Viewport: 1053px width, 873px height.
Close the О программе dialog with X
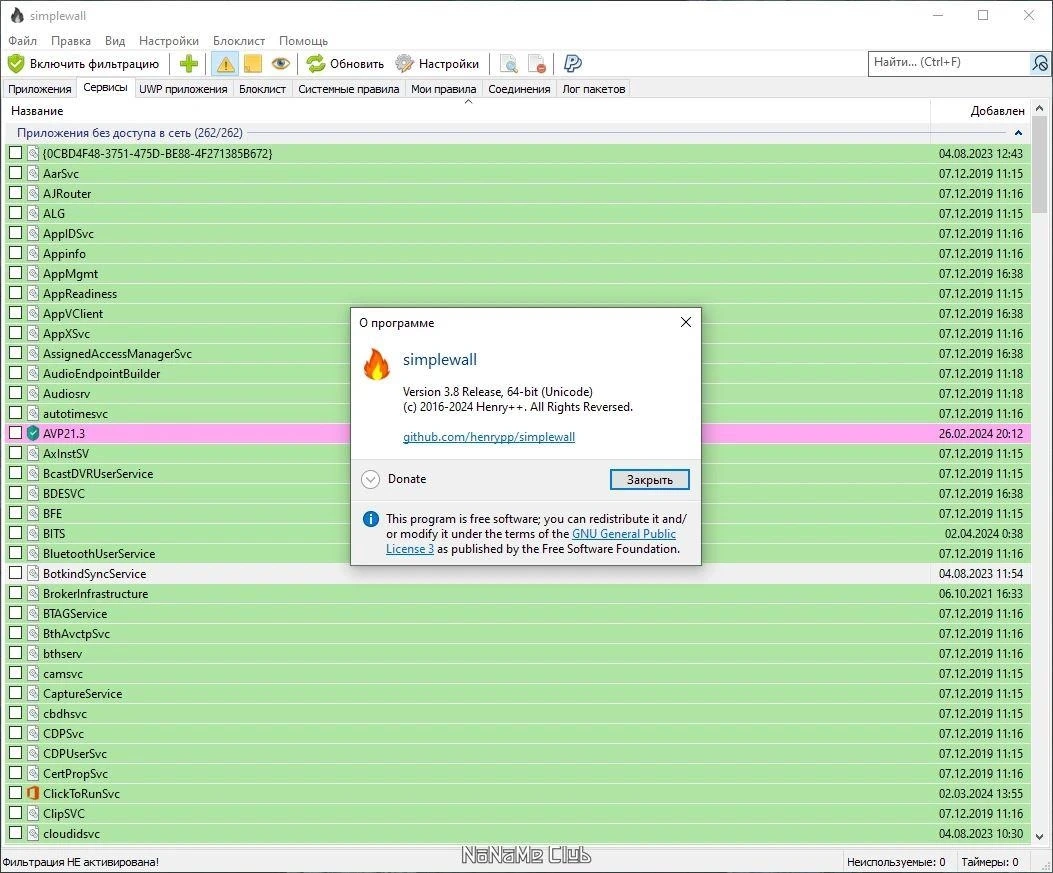tap(686, 322)
